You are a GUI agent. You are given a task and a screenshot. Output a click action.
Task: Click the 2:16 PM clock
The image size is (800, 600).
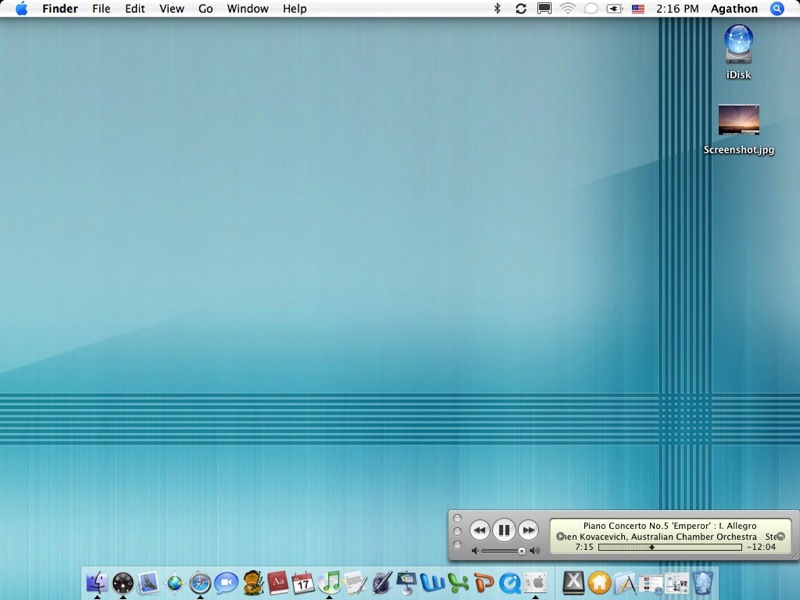677,9
